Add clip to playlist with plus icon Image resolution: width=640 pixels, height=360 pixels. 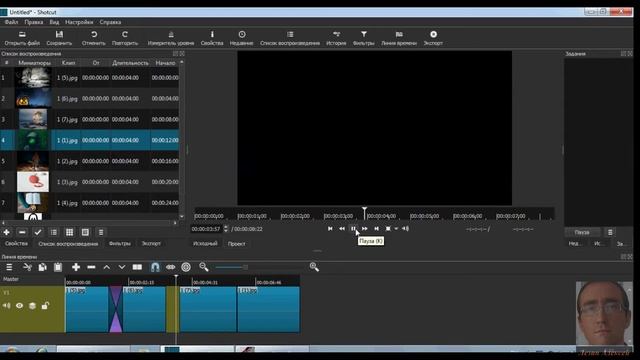pyautogui.click(x=7, y=232)
